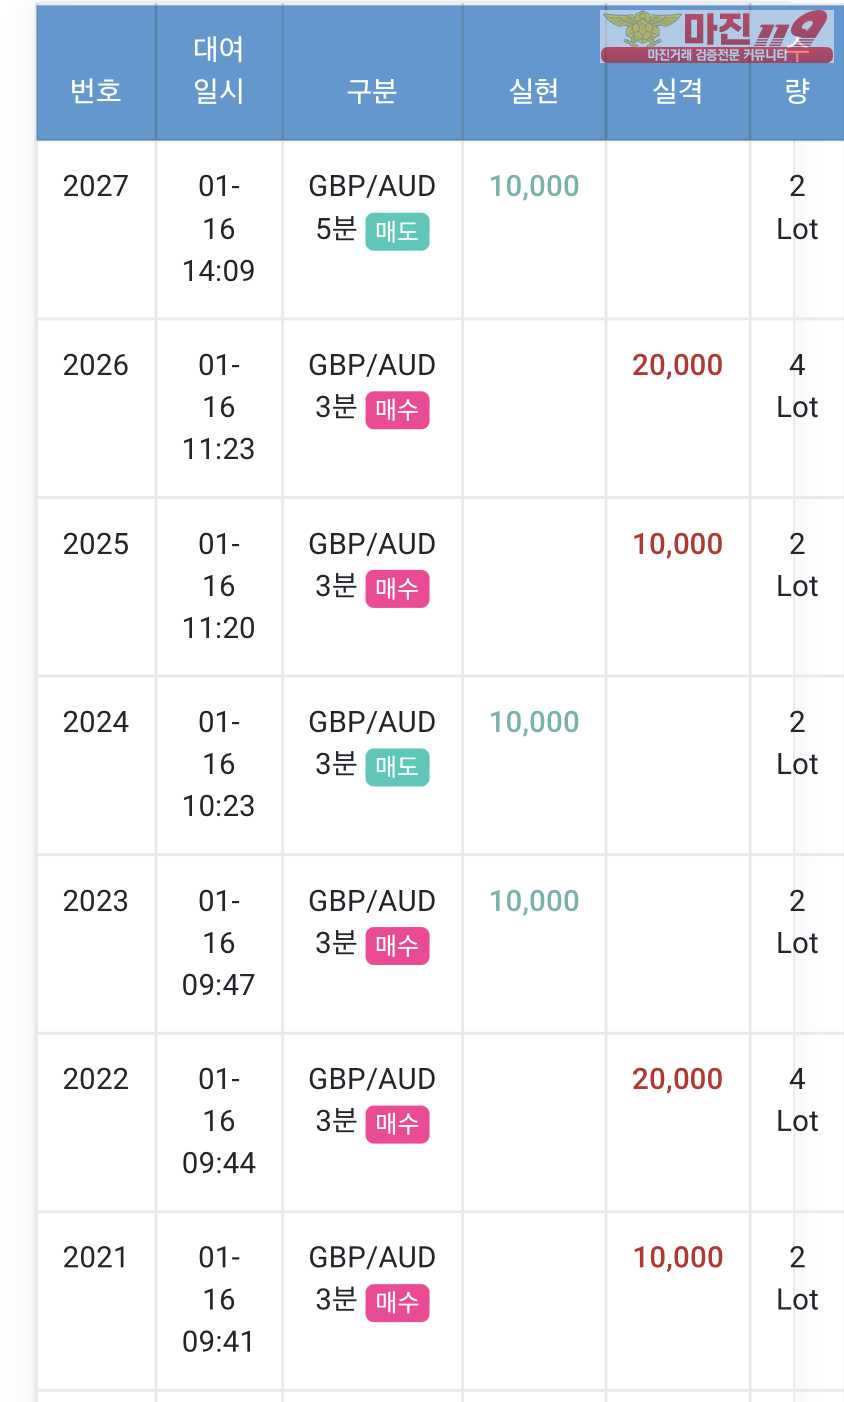Select order number 2024
844x1402 pixels.
pos(96,722)
